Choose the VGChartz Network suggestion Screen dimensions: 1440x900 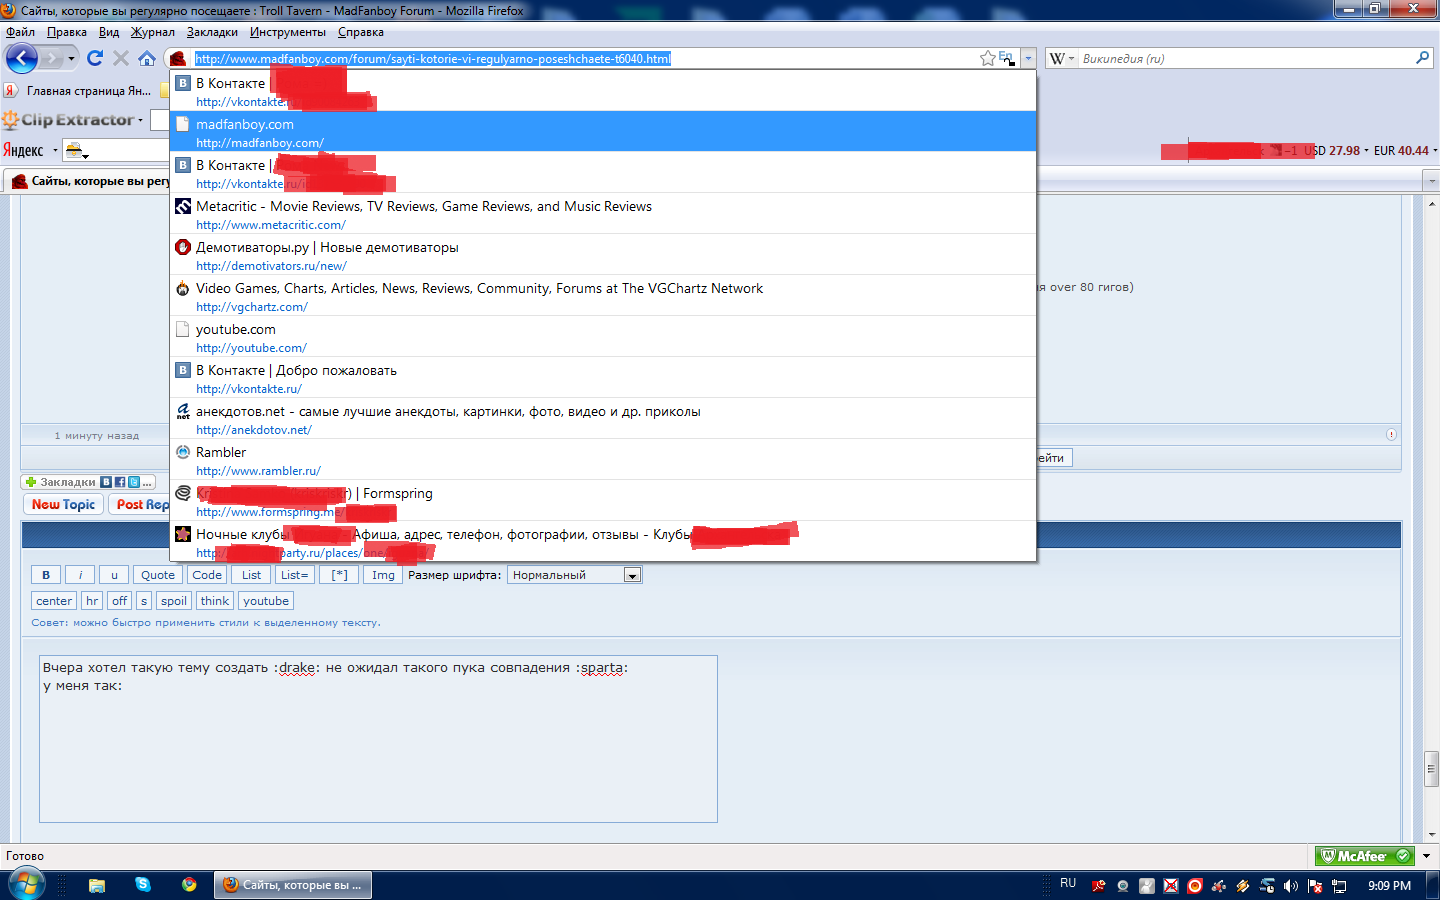pos(603,295)
